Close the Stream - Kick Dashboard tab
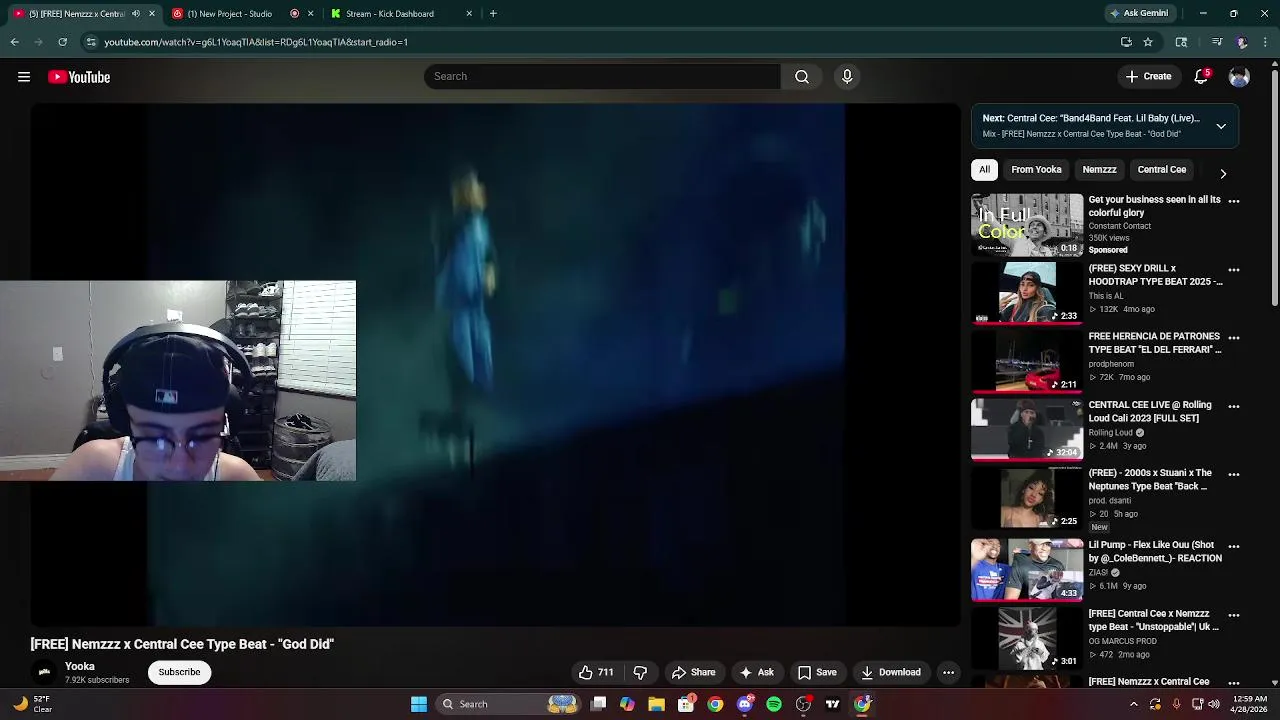 pos(469,13)
